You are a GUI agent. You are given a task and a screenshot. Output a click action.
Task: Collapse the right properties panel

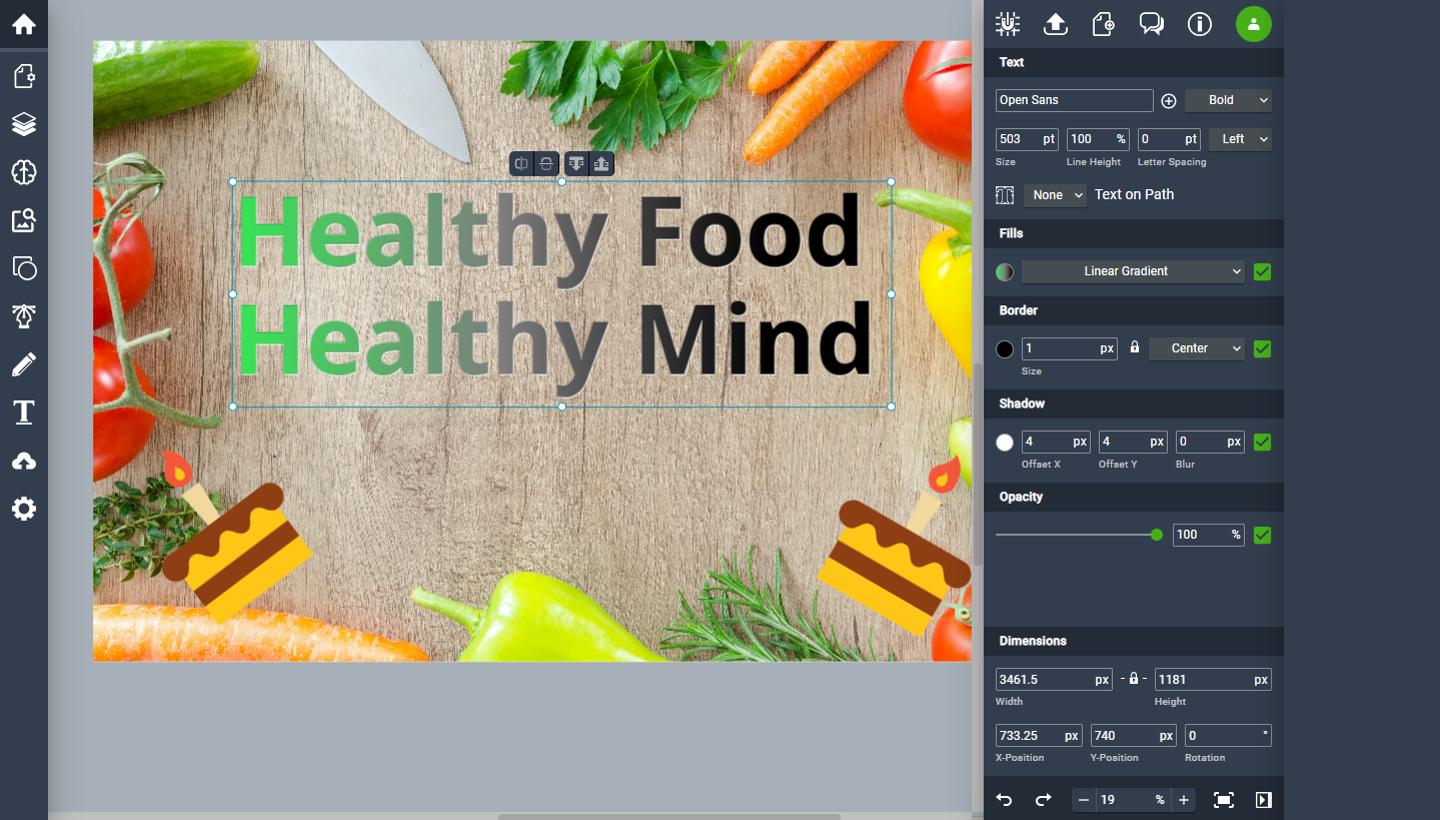click(x=1263, y=800)
